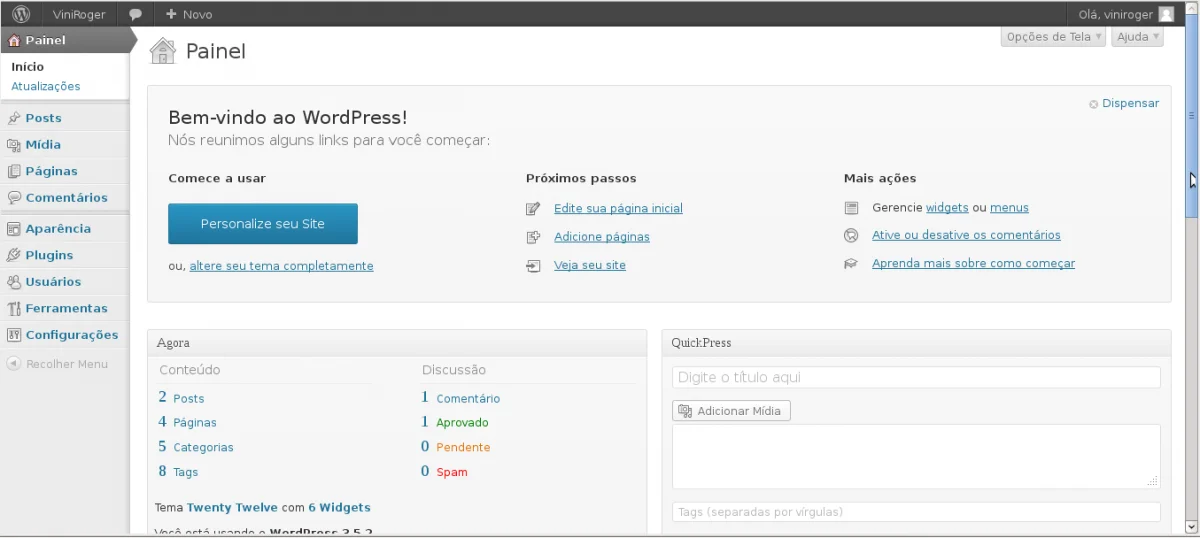
Task: Open the 1 Comentário discussion link
Action: coord(461,398)
